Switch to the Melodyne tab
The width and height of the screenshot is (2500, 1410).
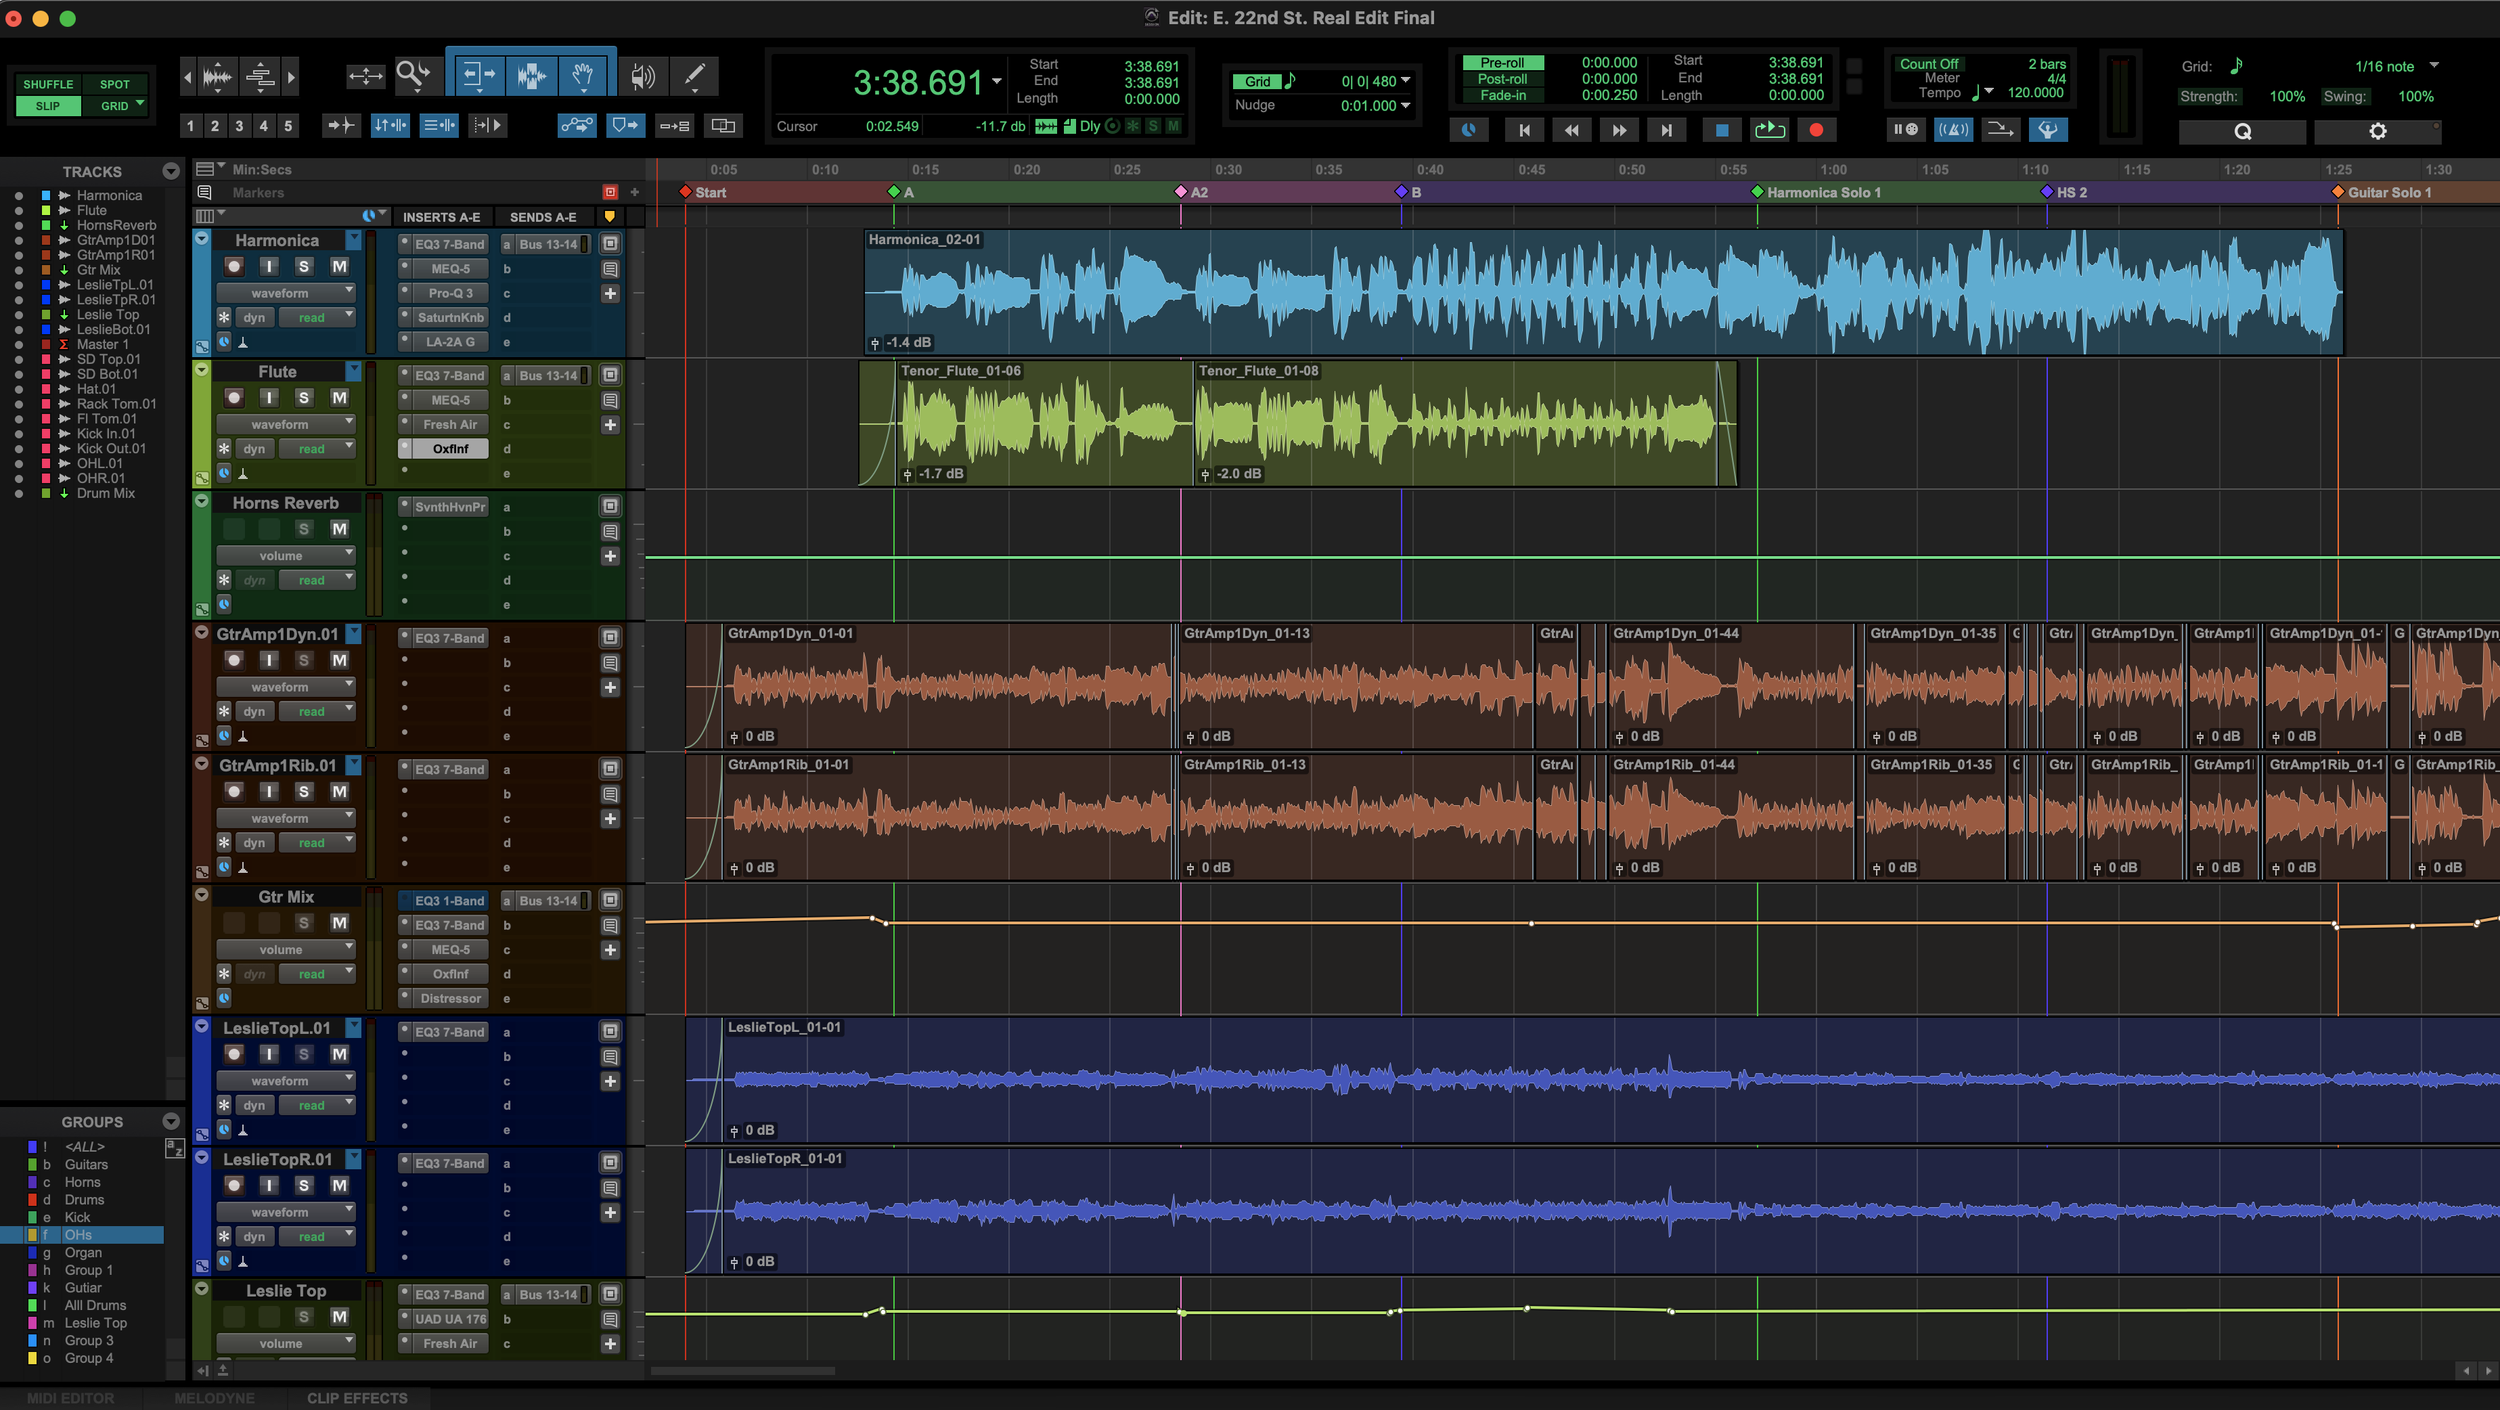(x=214, y=1398)
